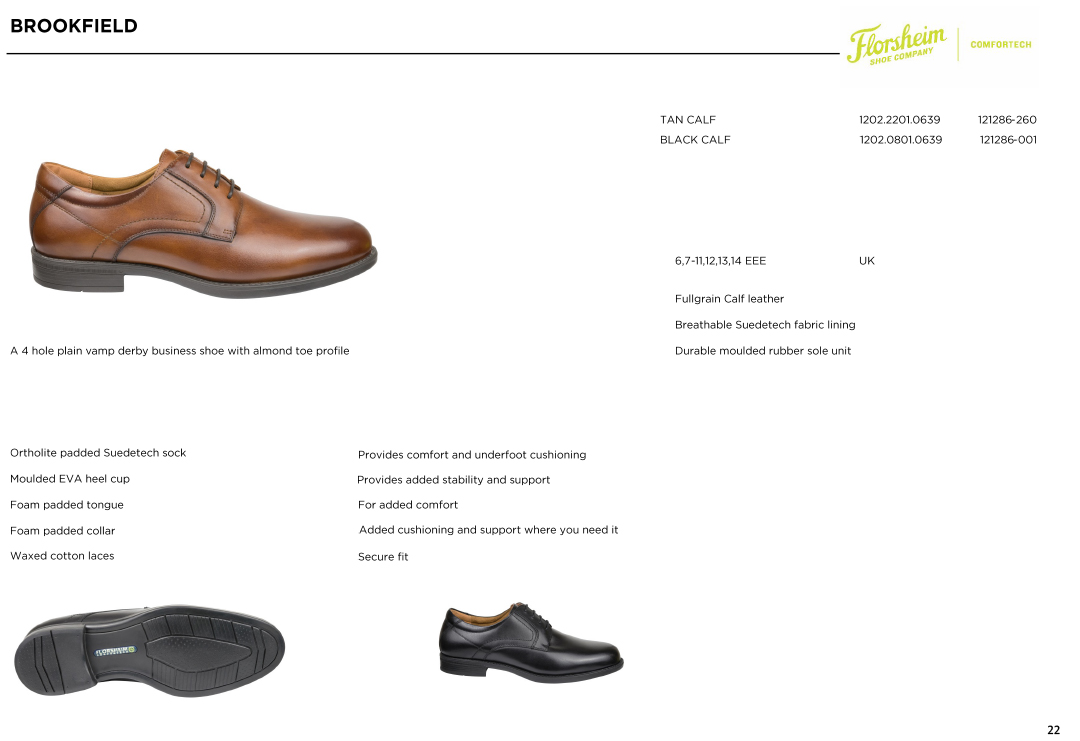
Task: Select the TAN CALF colour name
Action: 687,120
